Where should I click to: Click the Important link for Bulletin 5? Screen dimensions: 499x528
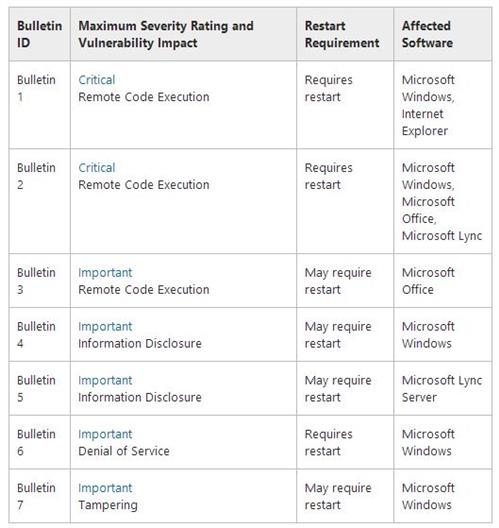click(105, 381)
